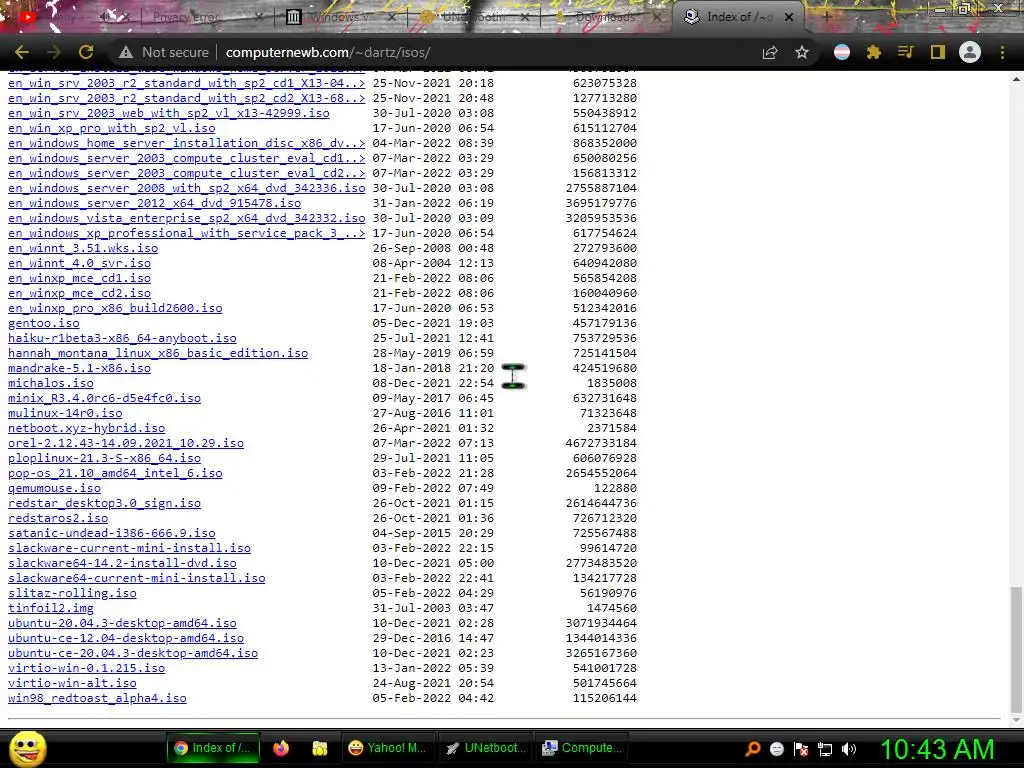Screen dimensions: 1024x768
Task: Click the page vertical scrollbar thumb
Action: [x=1016, y=650]
